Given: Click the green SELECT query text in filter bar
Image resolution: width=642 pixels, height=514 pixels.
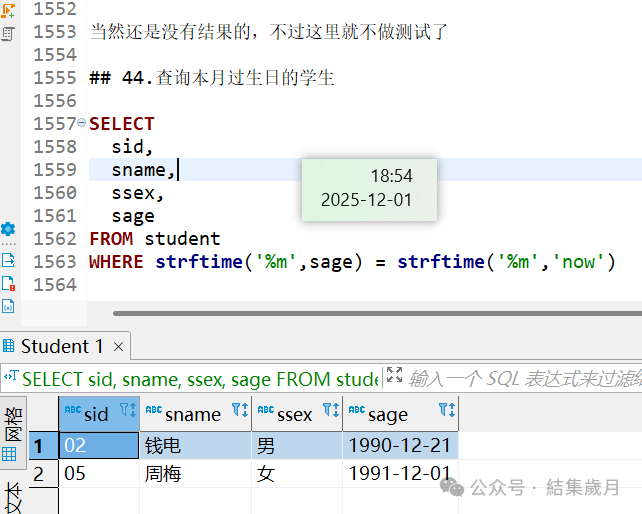Looking at the screenshot, I should 200,379.
